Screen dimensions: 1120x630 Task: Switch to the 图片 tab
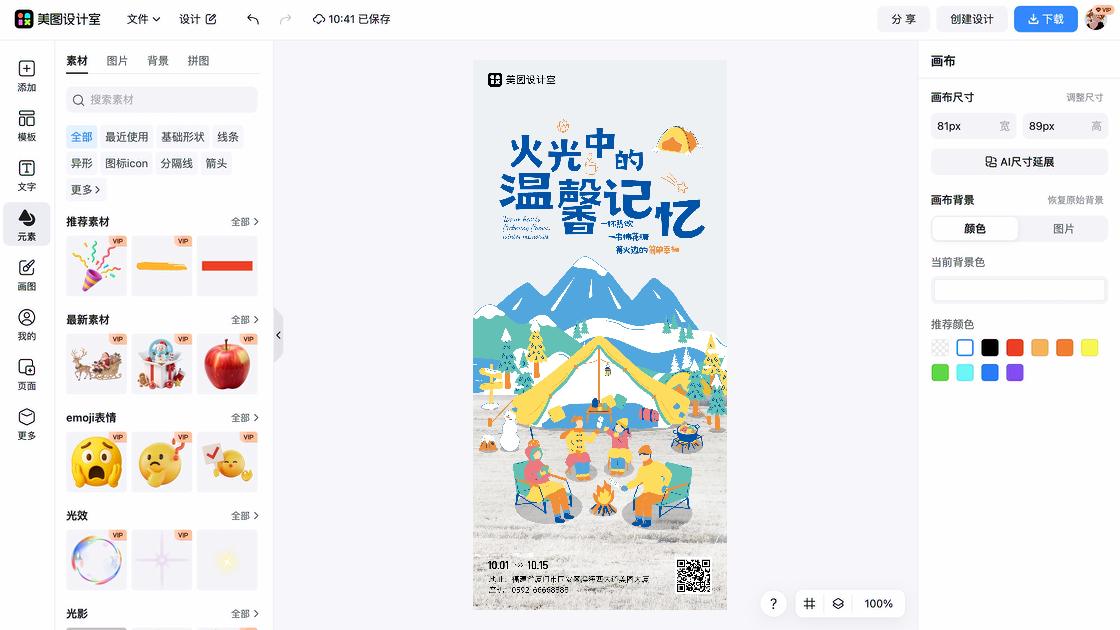[117, 61]
